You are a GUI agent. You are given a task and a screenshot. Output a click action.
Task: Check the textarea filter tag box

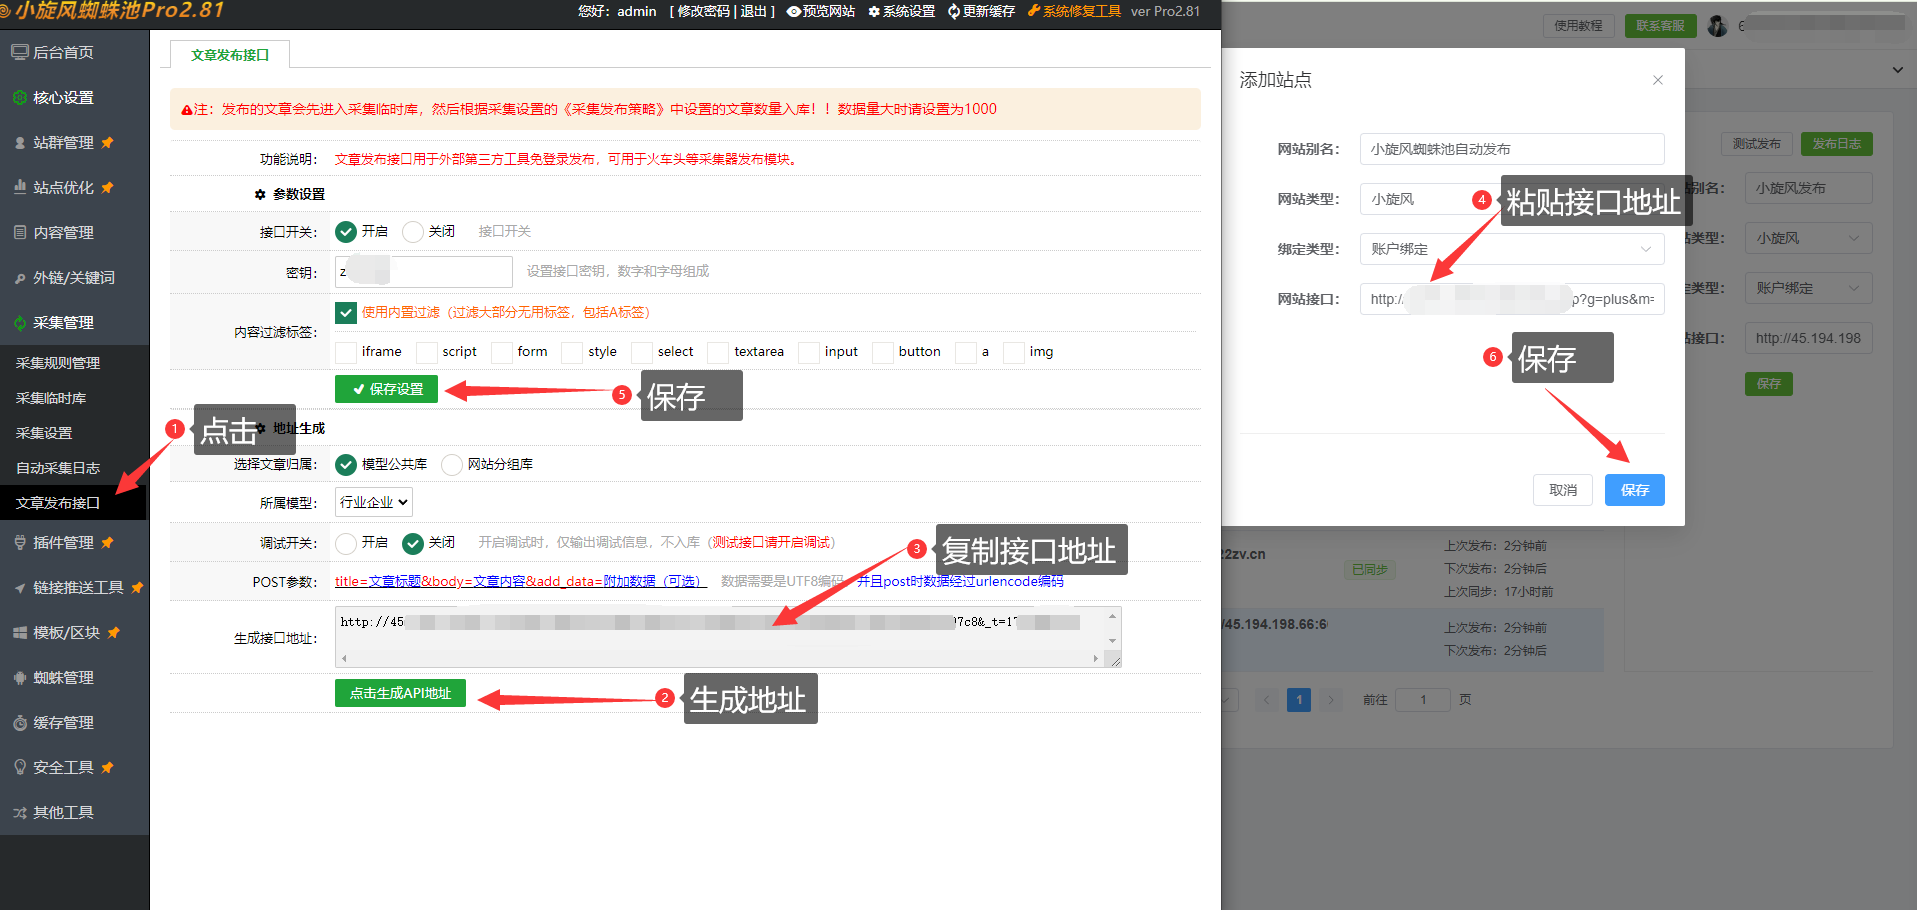coord(718,352)
